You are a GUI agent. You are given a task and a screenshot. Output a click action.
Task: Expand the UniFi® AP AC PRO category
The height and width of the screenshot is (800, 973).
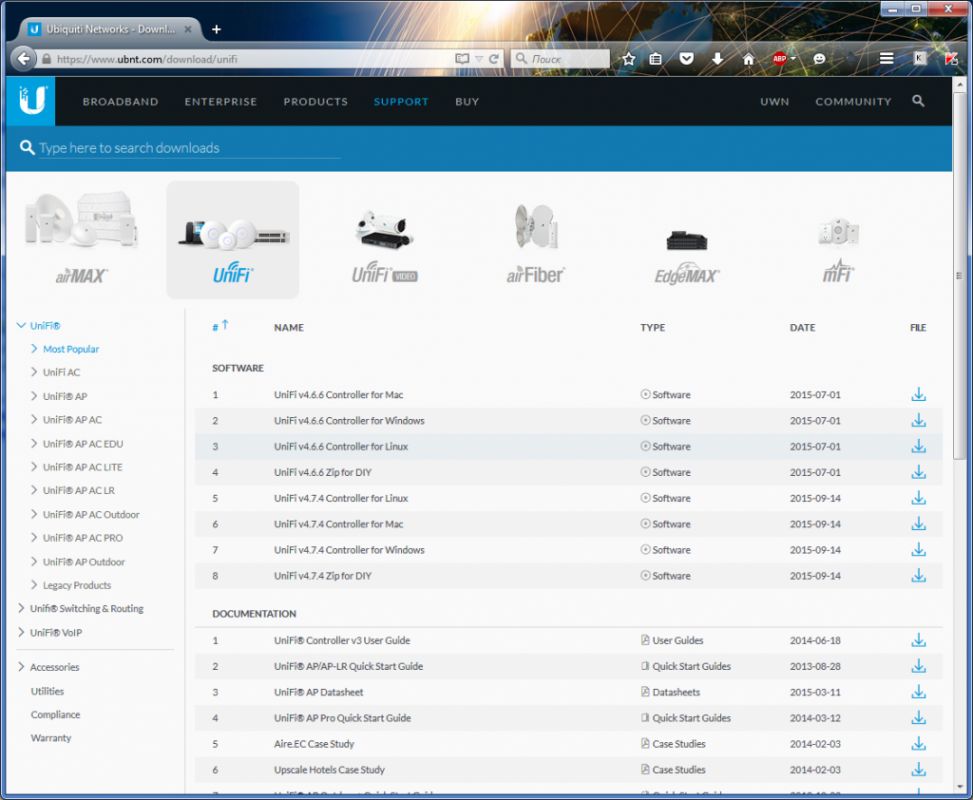click(x=34, y=537)
